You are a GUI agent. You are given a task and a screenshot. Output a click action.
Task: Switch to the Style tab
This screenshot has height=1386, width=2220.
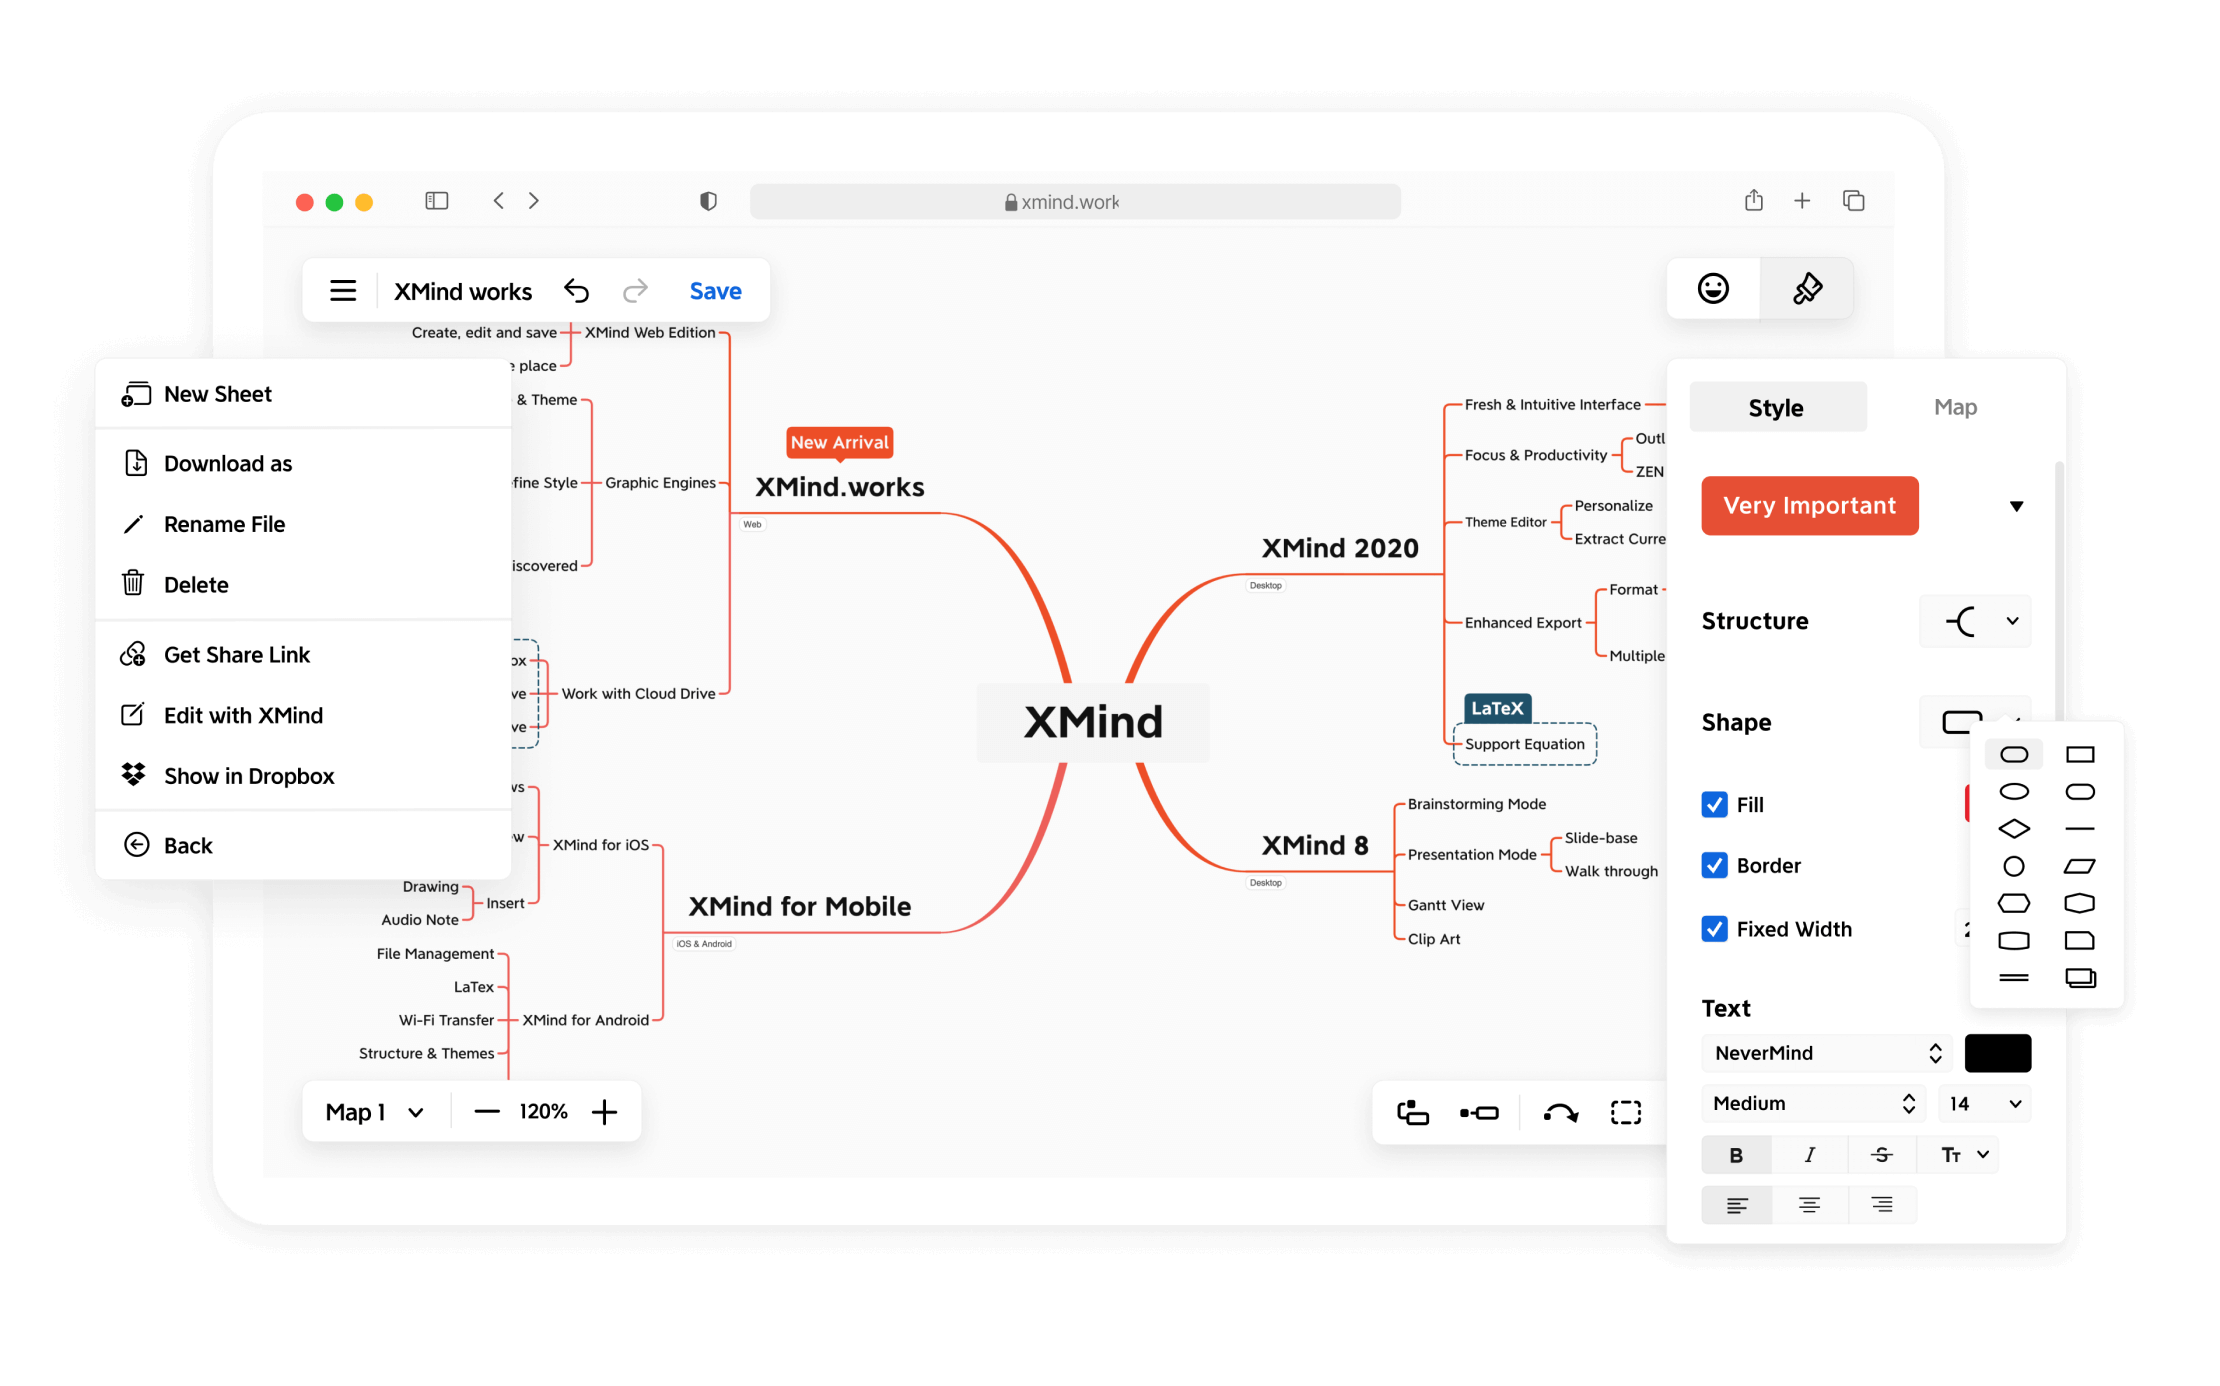[1777, 407]
